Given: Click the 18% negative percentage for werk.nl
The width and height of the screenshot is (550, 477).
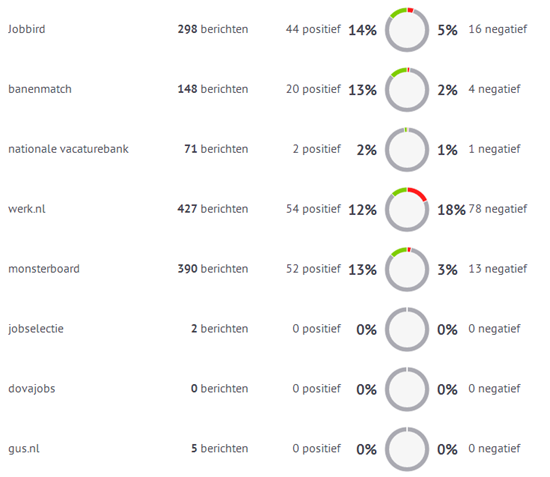Looking at the screenshot, I should [451, 210].
